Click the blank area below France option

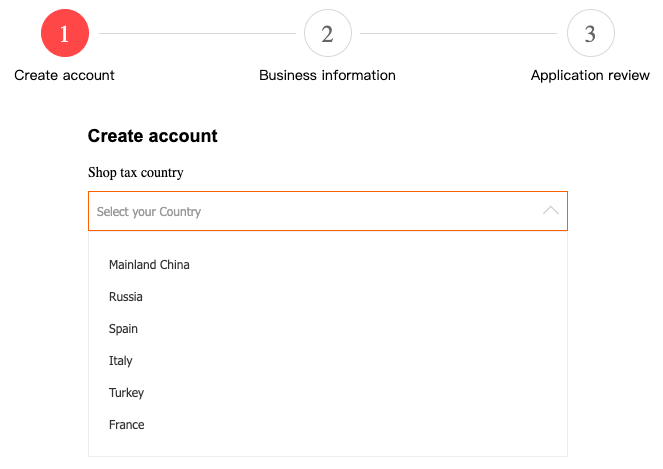(328, 447)
